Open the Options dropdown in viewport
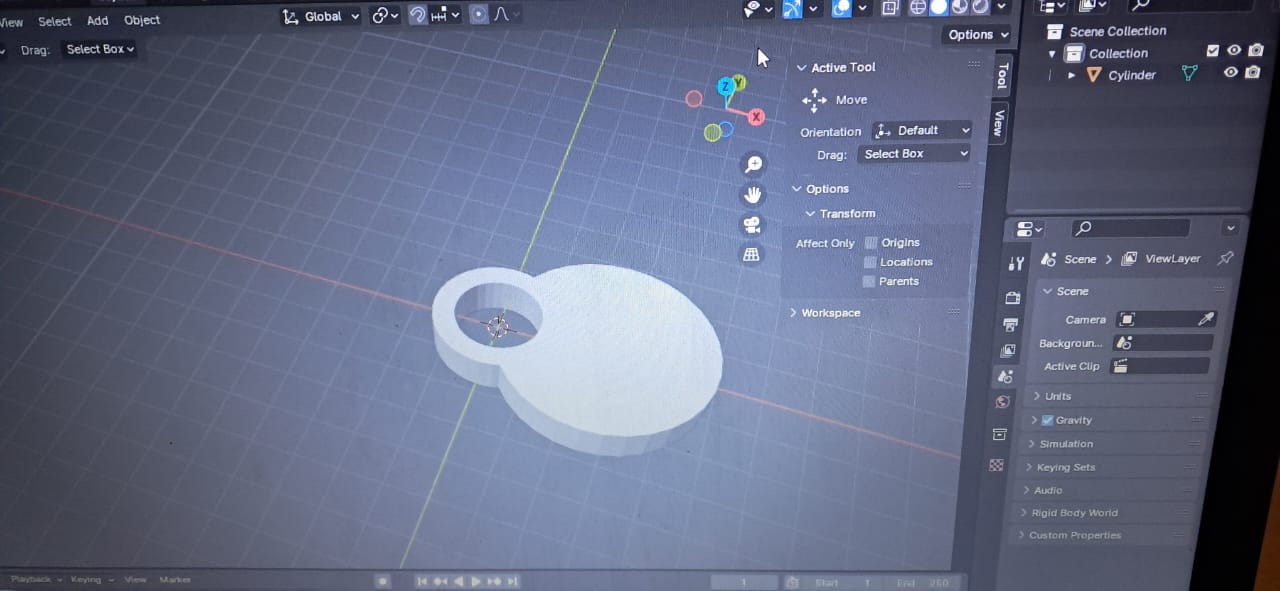1280x591 pixels. 976,34
